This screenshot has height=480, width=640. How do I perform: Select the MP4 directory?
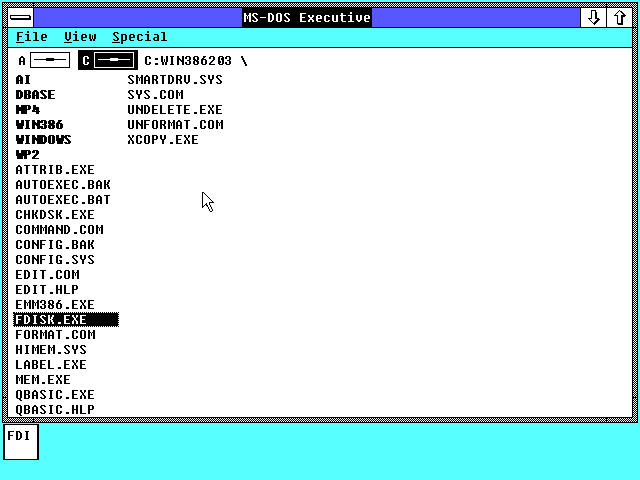pyautogui.click(x=28, y=110)
